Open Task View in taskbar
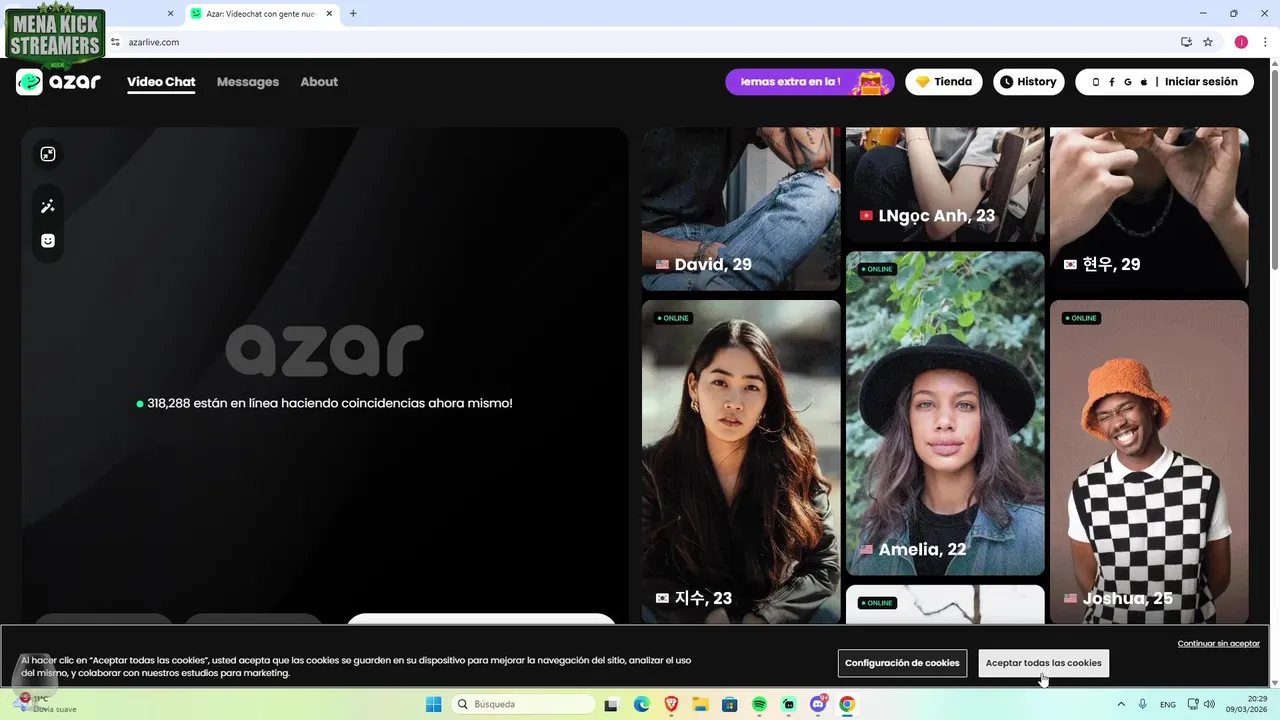This screenshot has height=720, width=1280. pyautogui.click(x=611, y=704)
